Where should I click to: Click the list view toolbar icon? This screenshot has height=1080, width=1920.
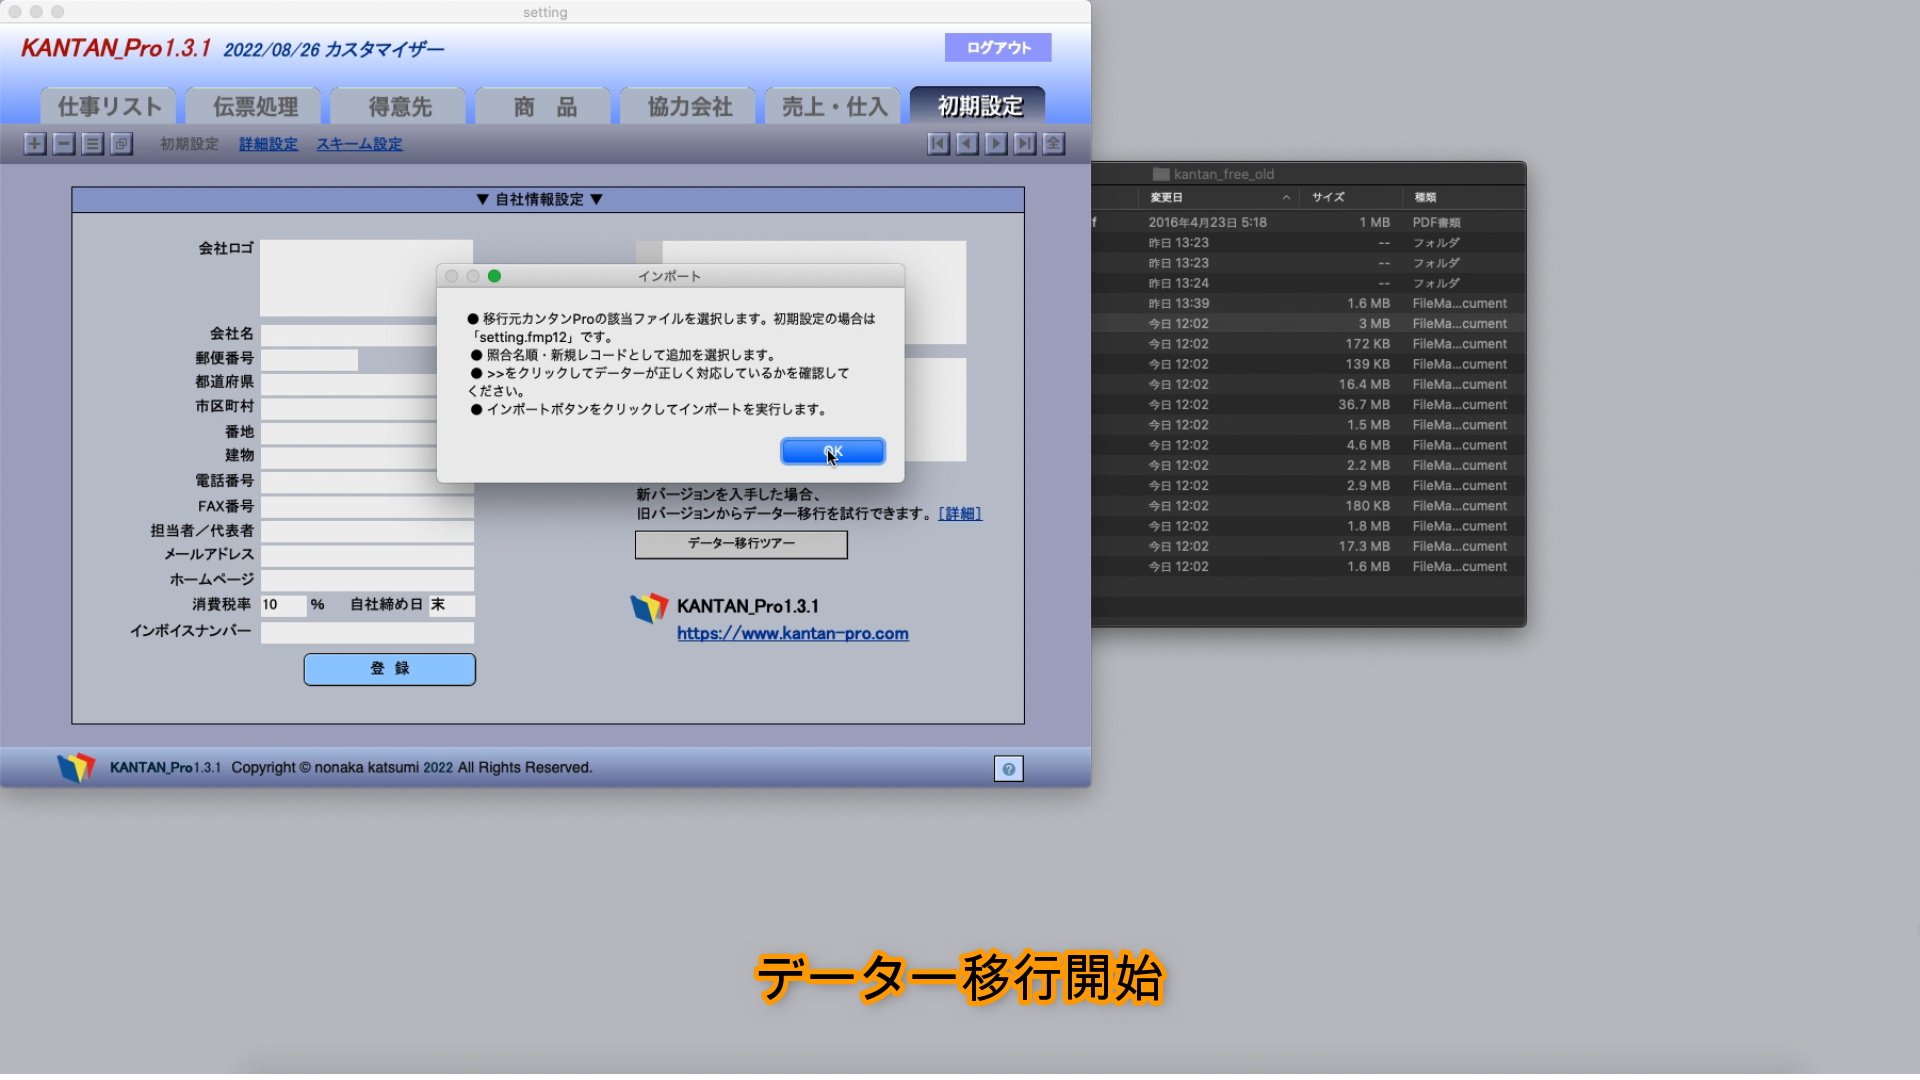(x=93, y=144)
